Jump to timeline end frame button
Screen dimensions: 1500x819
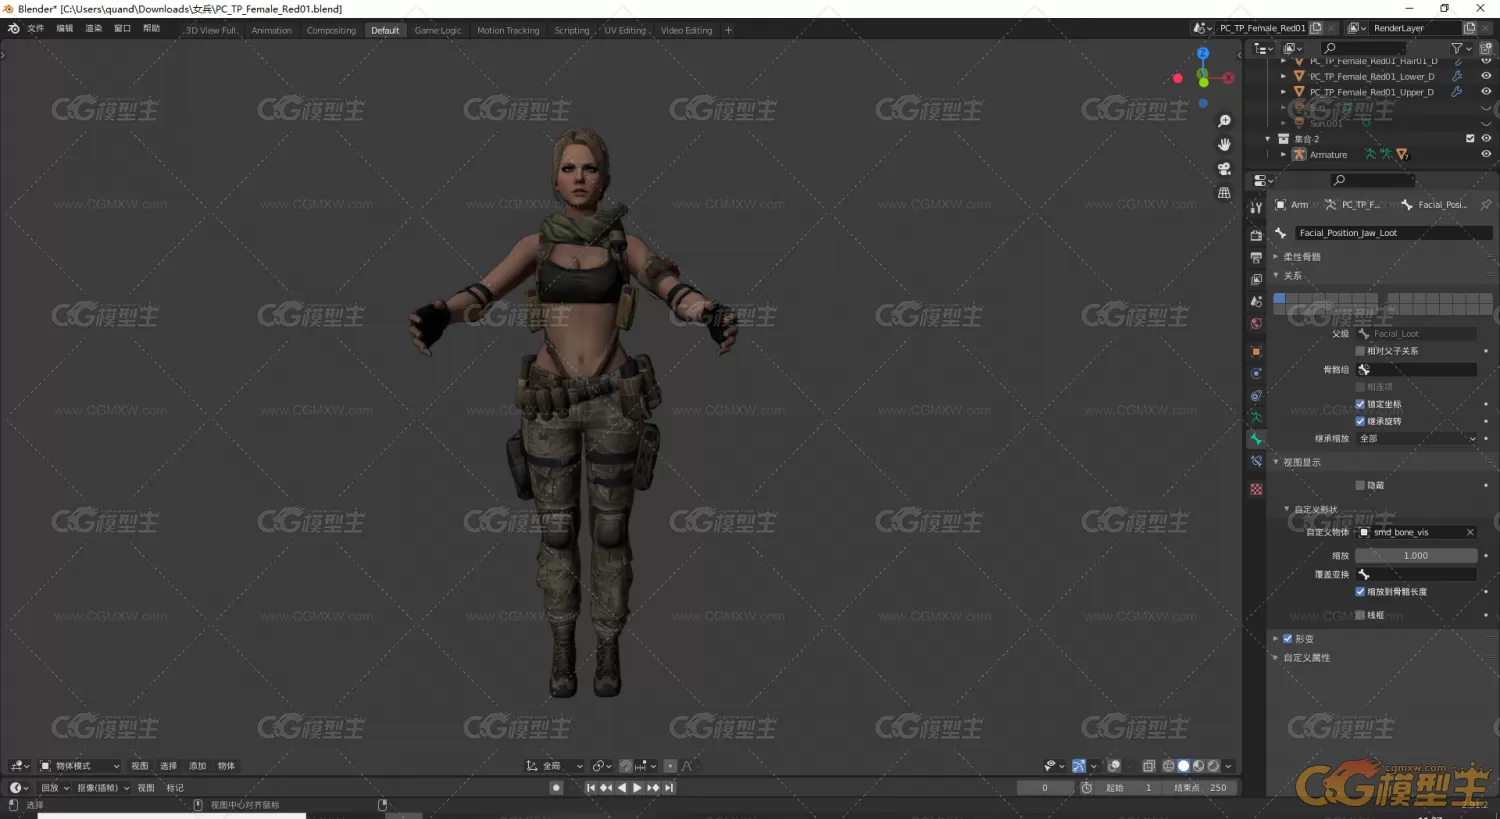[x=669, y=788]
